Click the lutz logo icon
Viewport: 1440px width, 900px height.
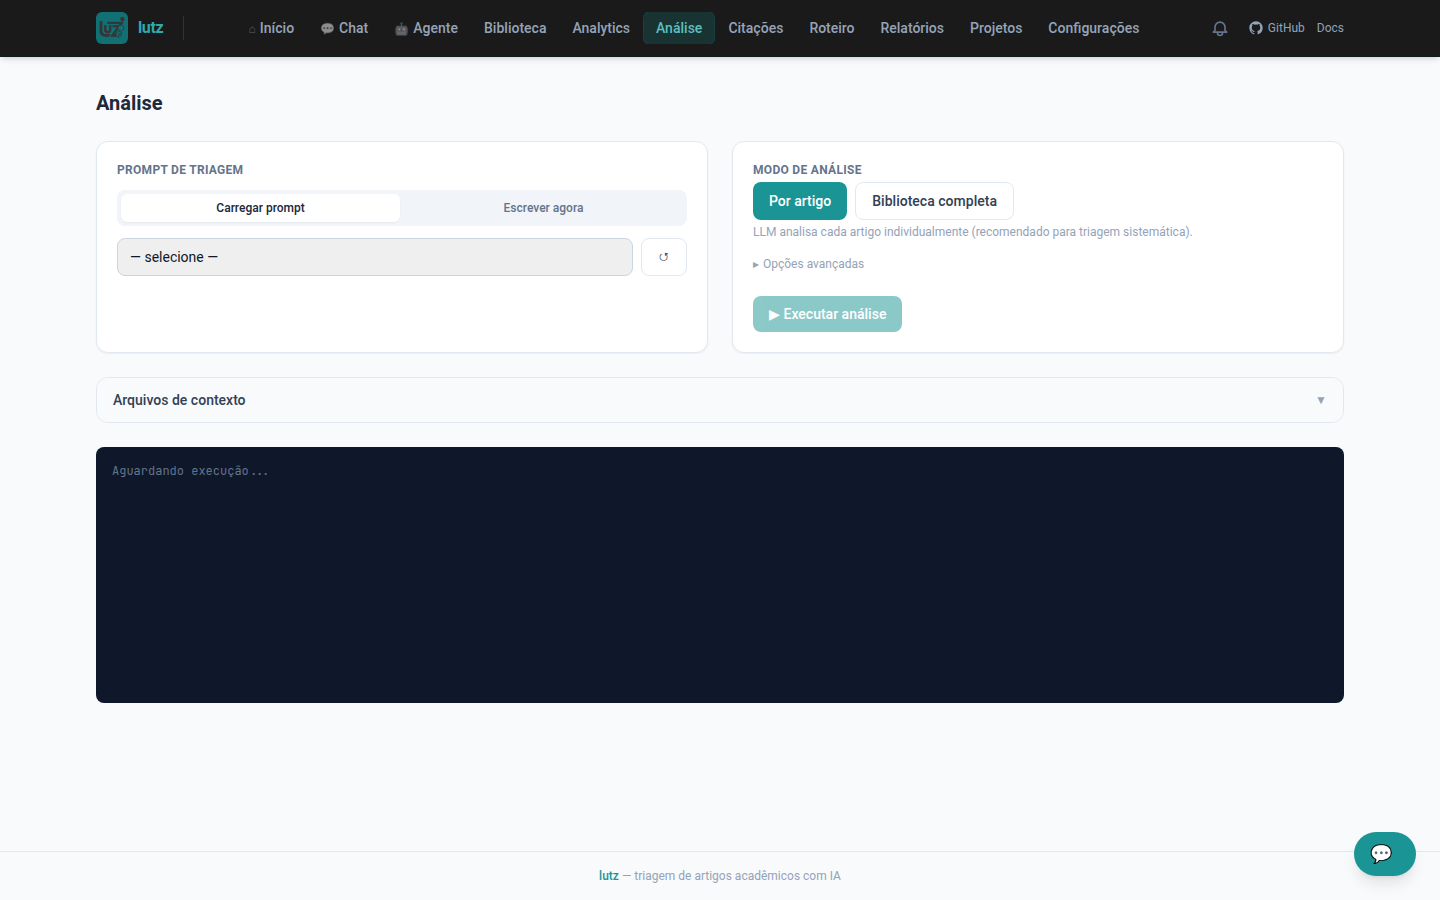pos(112,28)
